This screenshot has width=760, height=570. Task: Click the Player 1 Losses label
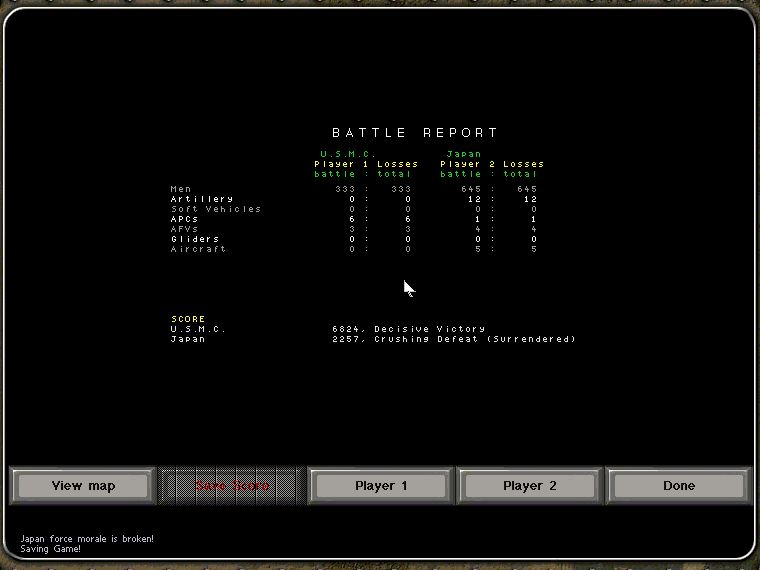pyautogui.click(x=366, y=164)
